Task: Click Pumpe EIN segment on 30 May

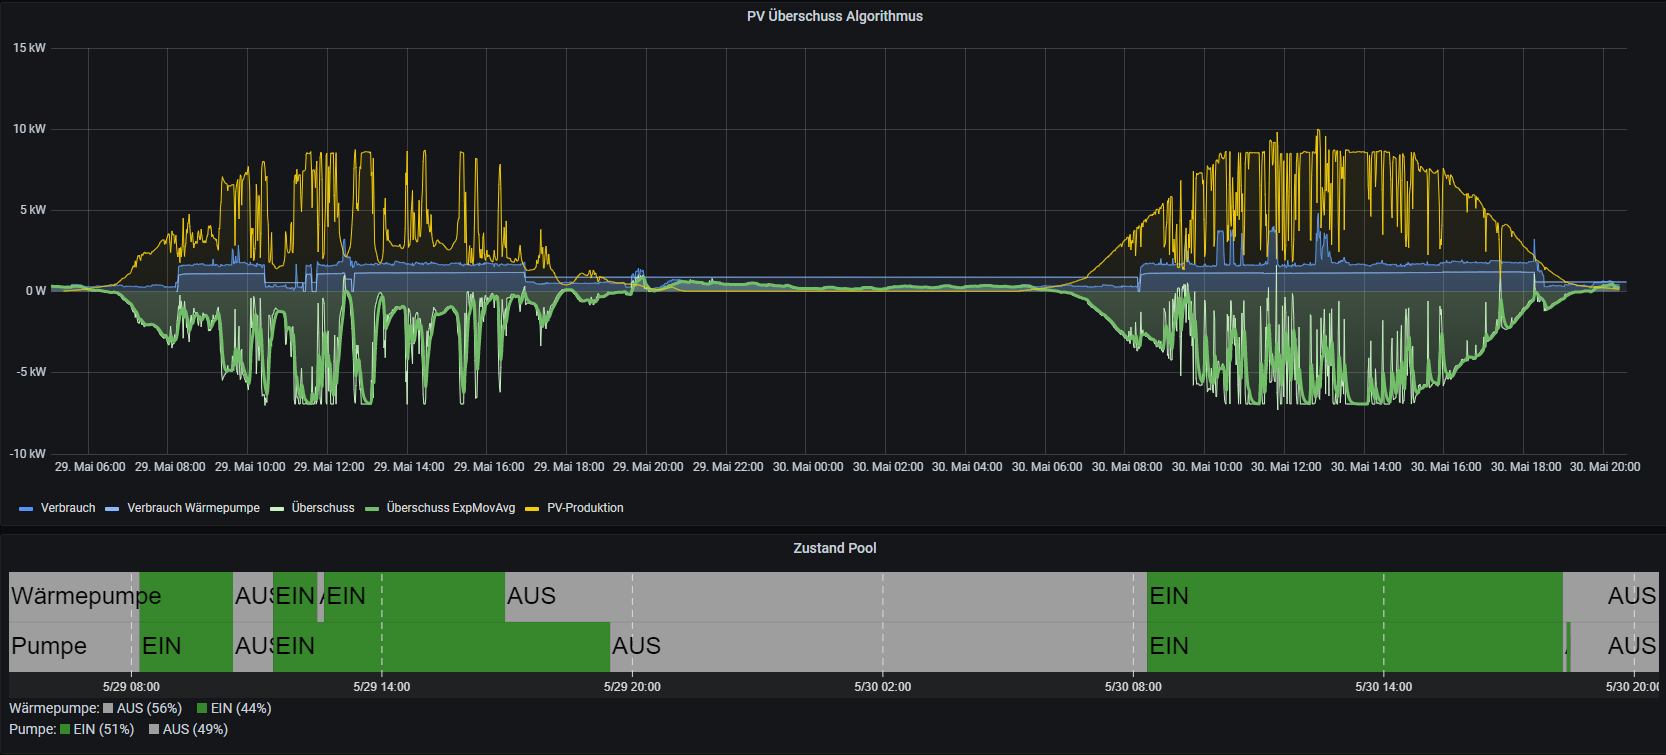Action: click(1355, 646)
